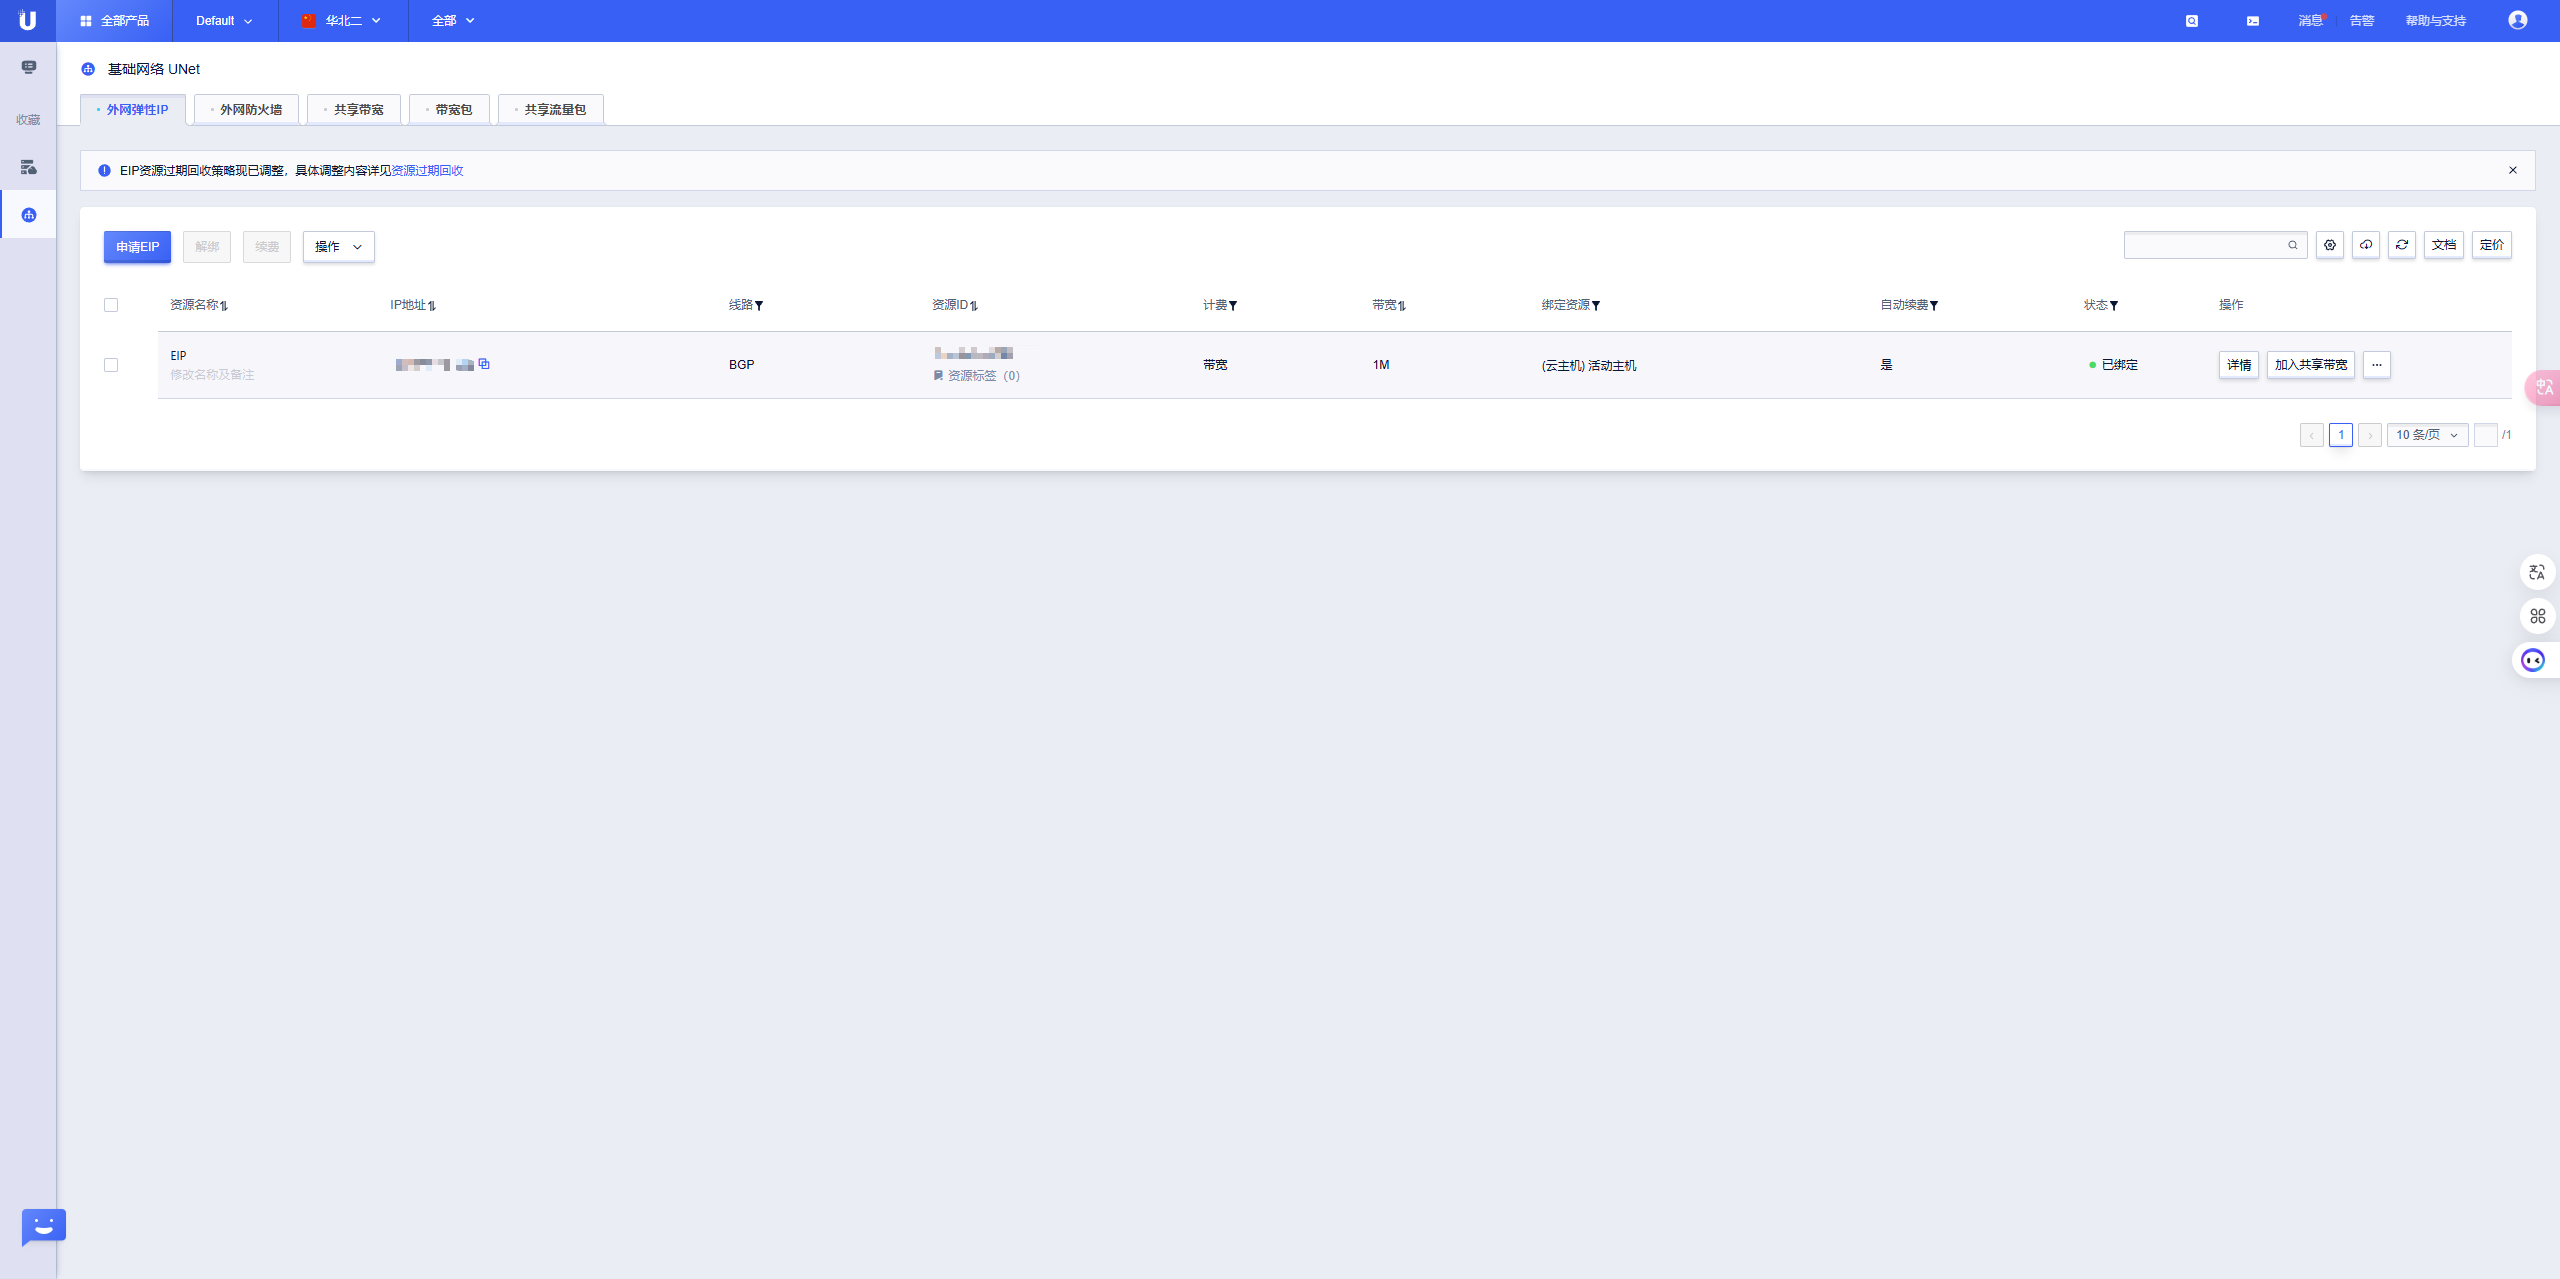Refresh the EIP list
Screen dimensions: 2560x1279
pyautogui.click(x=2402, y=245)
